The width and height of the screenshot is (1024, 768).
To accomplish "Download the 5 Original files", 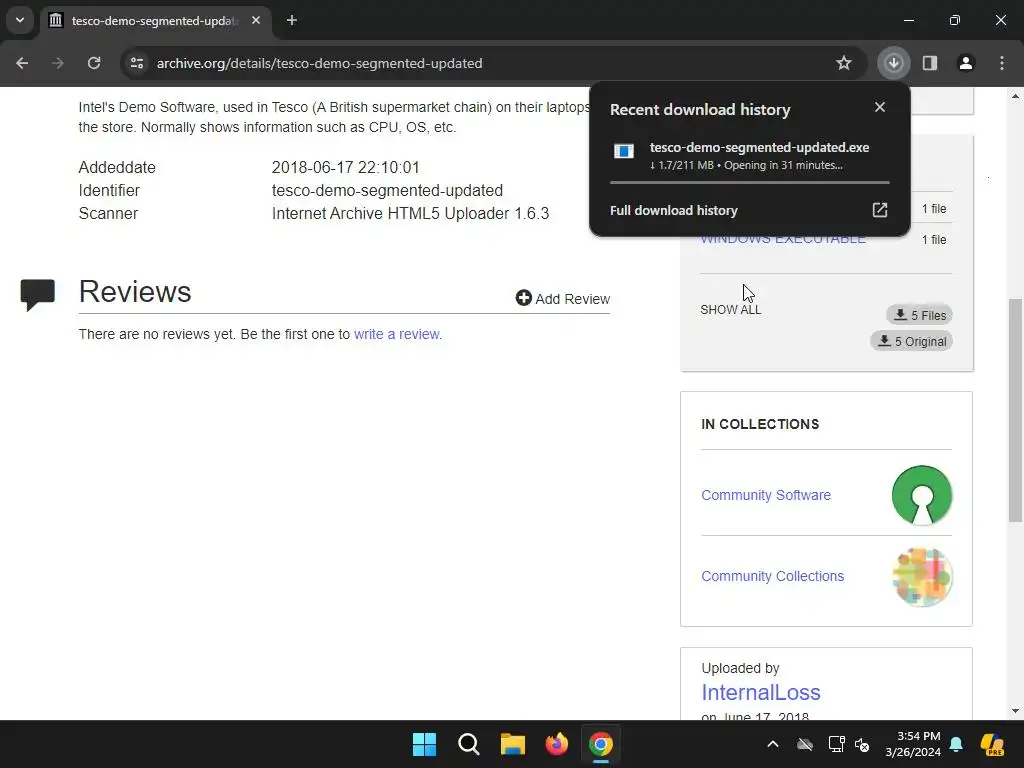I will point(912,342).
